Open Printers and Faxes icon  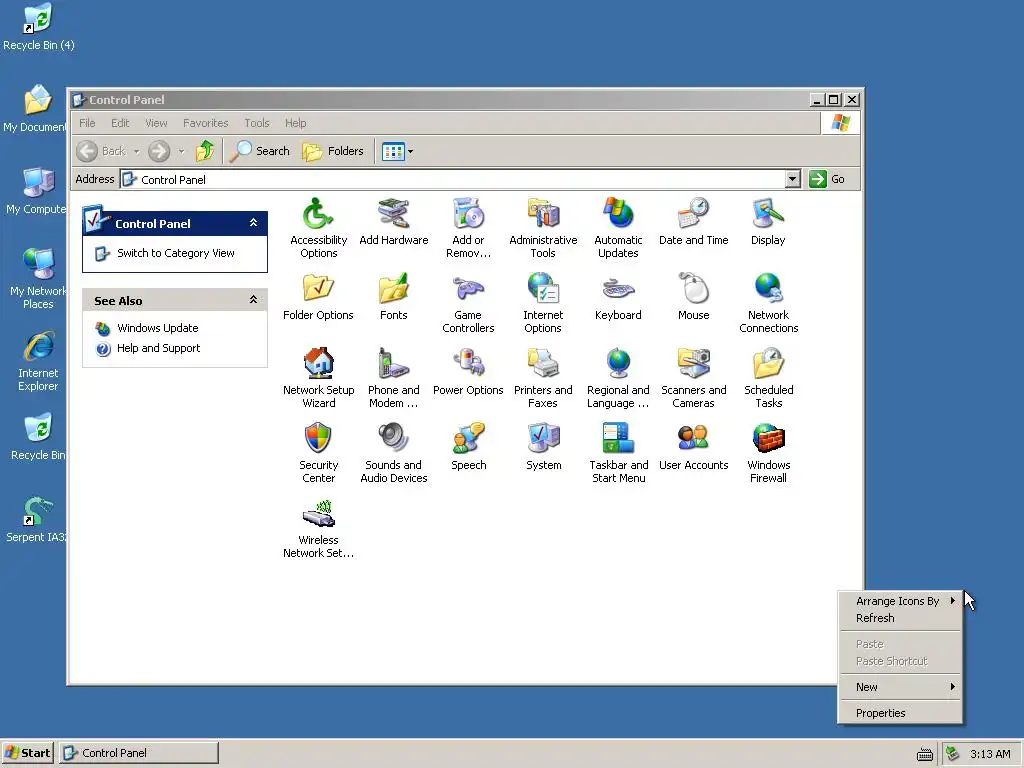(x=543, y=378)
